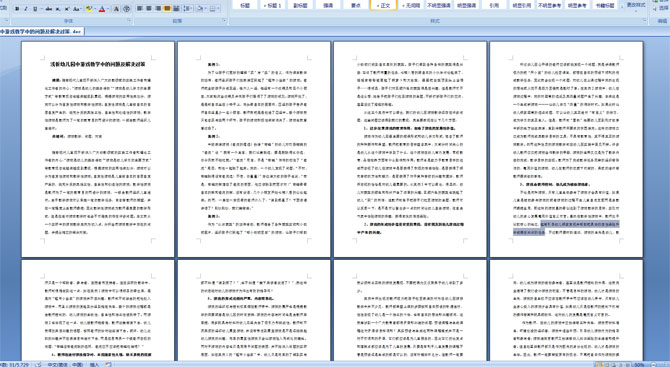Click the 50% zoom level
Screen dimensions: 670x367
[x=640, y=364]
